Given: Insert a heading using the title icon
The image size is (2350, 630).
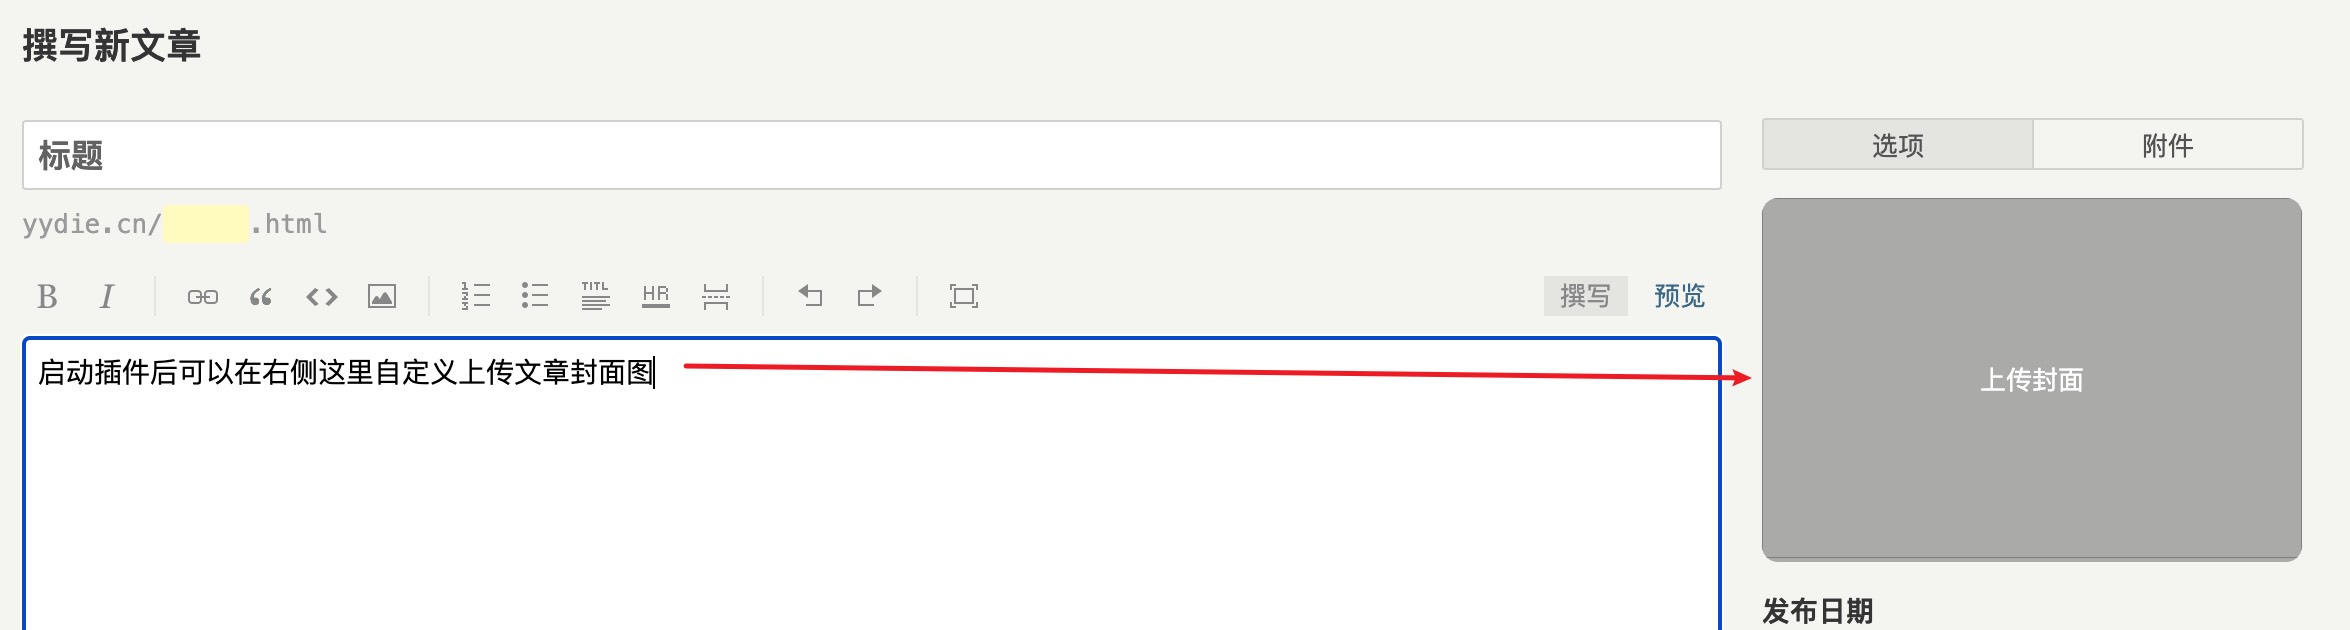Looking at the screenshot, I should point(595,296).
